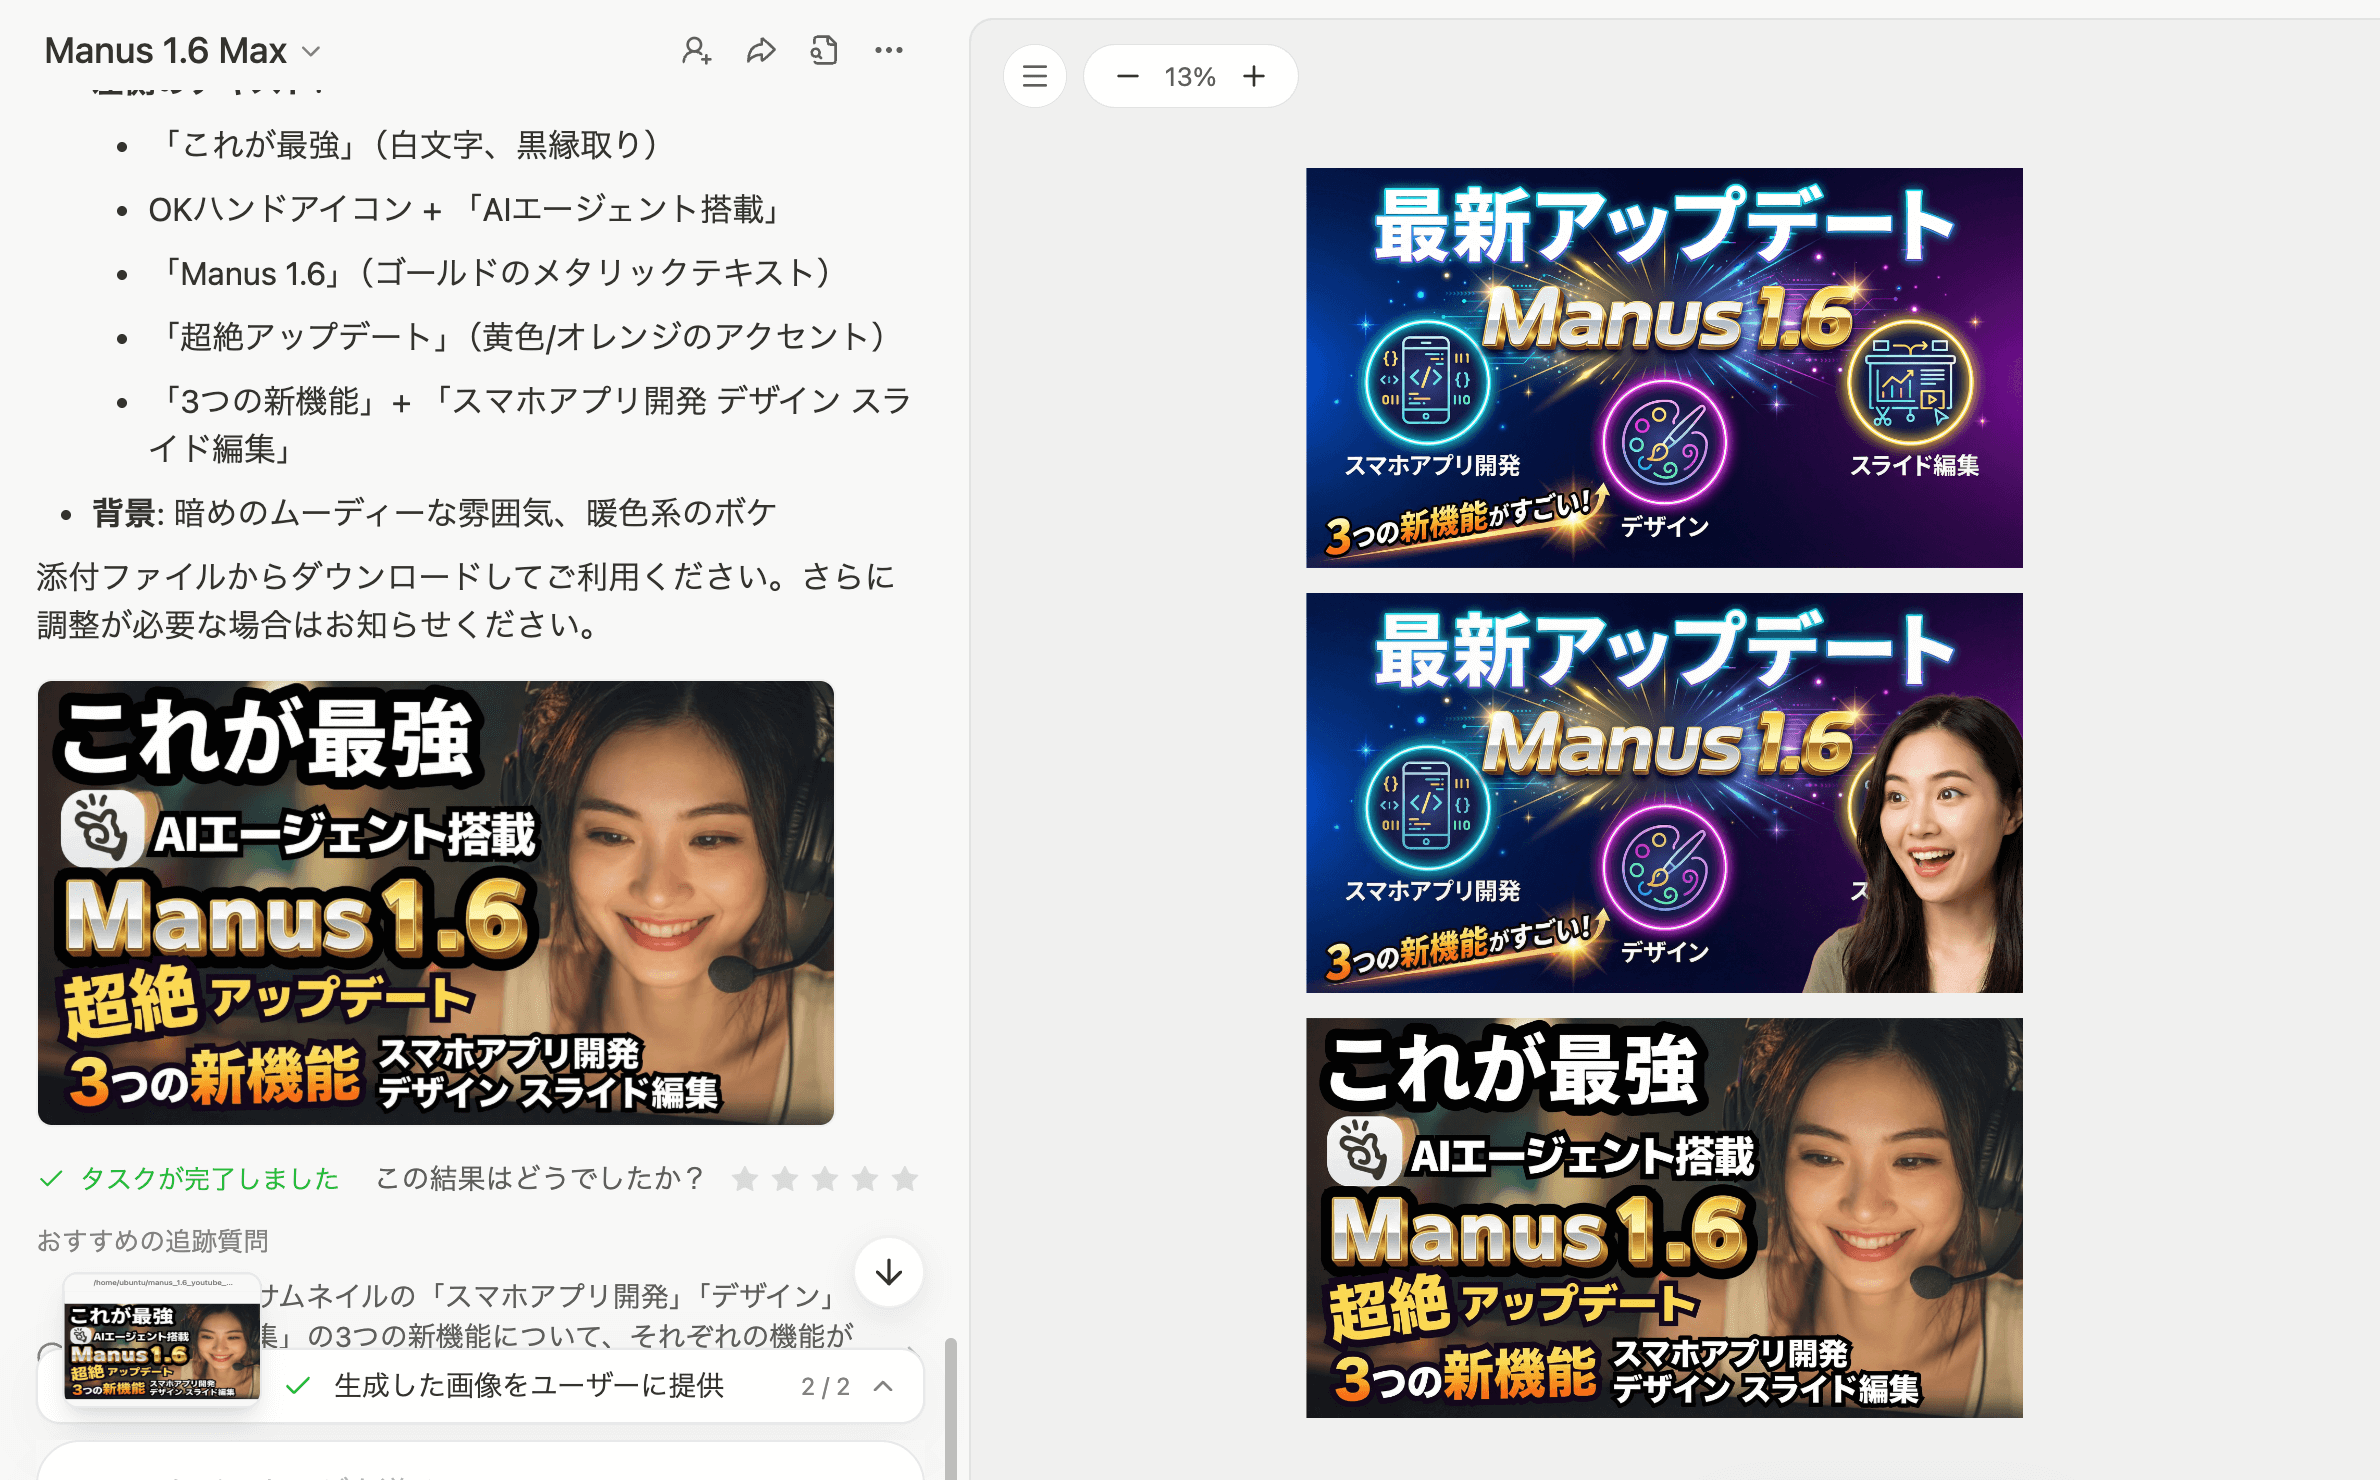Invite members with the add-person icon
Viewport: 2380px width, 1480px height.
[697, 49]
